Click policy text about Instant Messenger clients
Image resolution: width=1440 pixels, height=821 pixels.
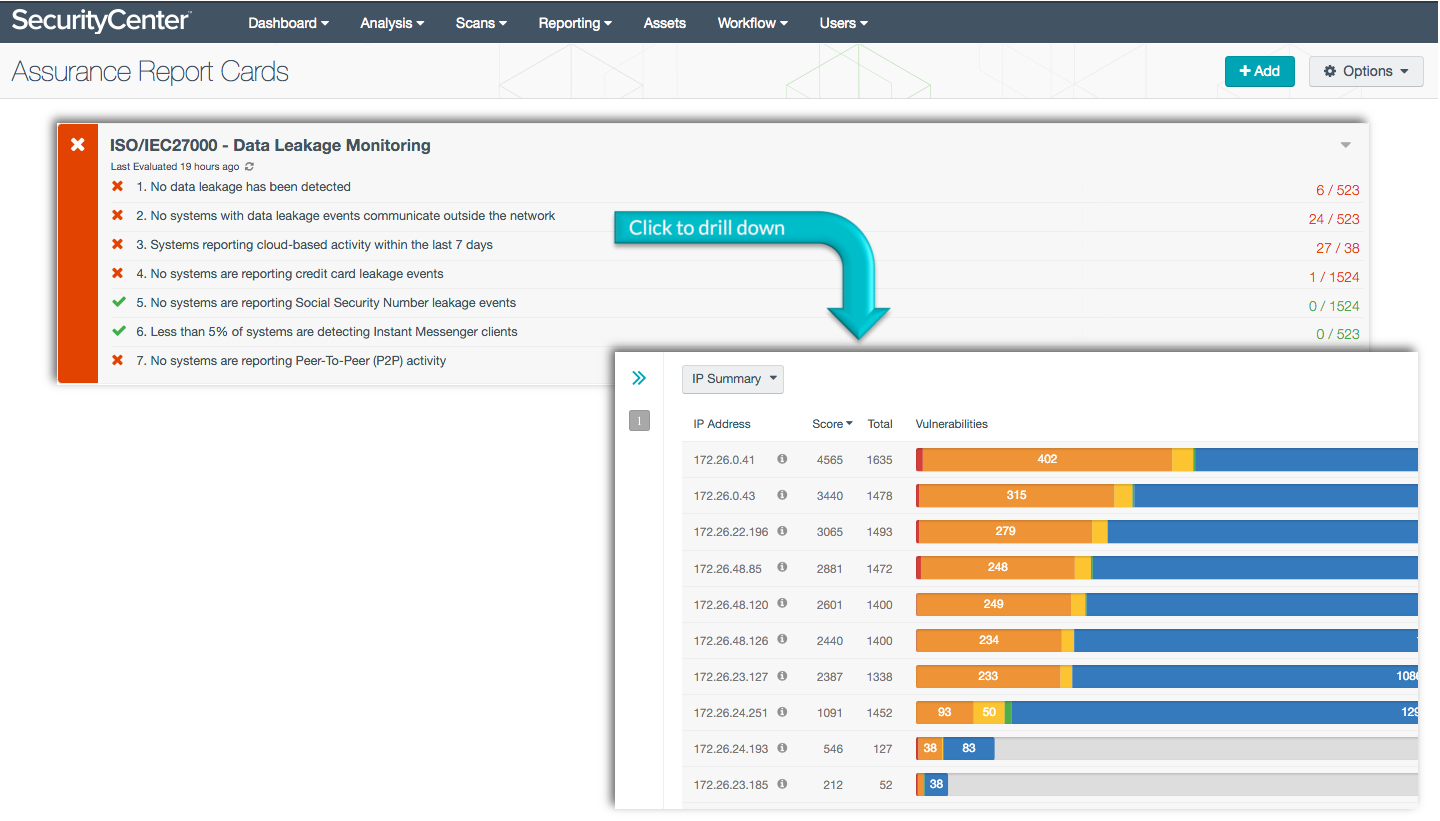327,332
